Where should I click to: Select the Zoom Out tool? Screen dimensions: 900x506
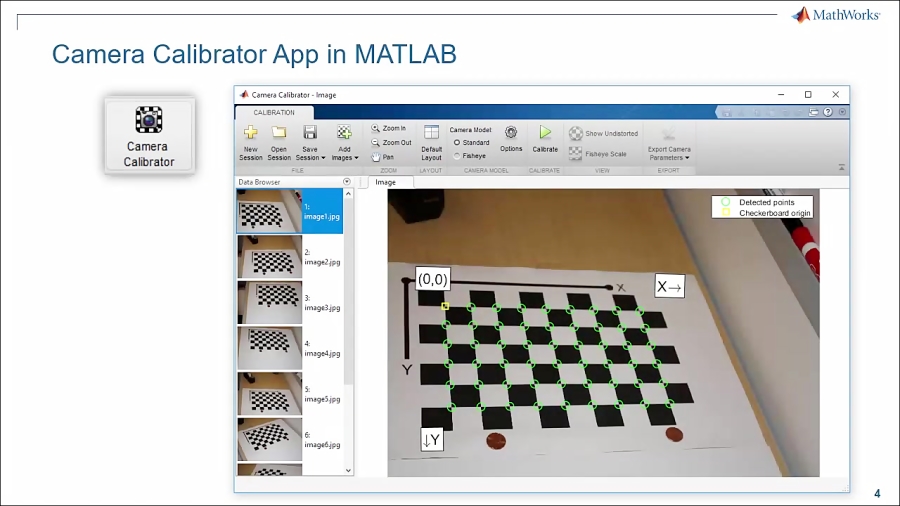tap(391, 142)
